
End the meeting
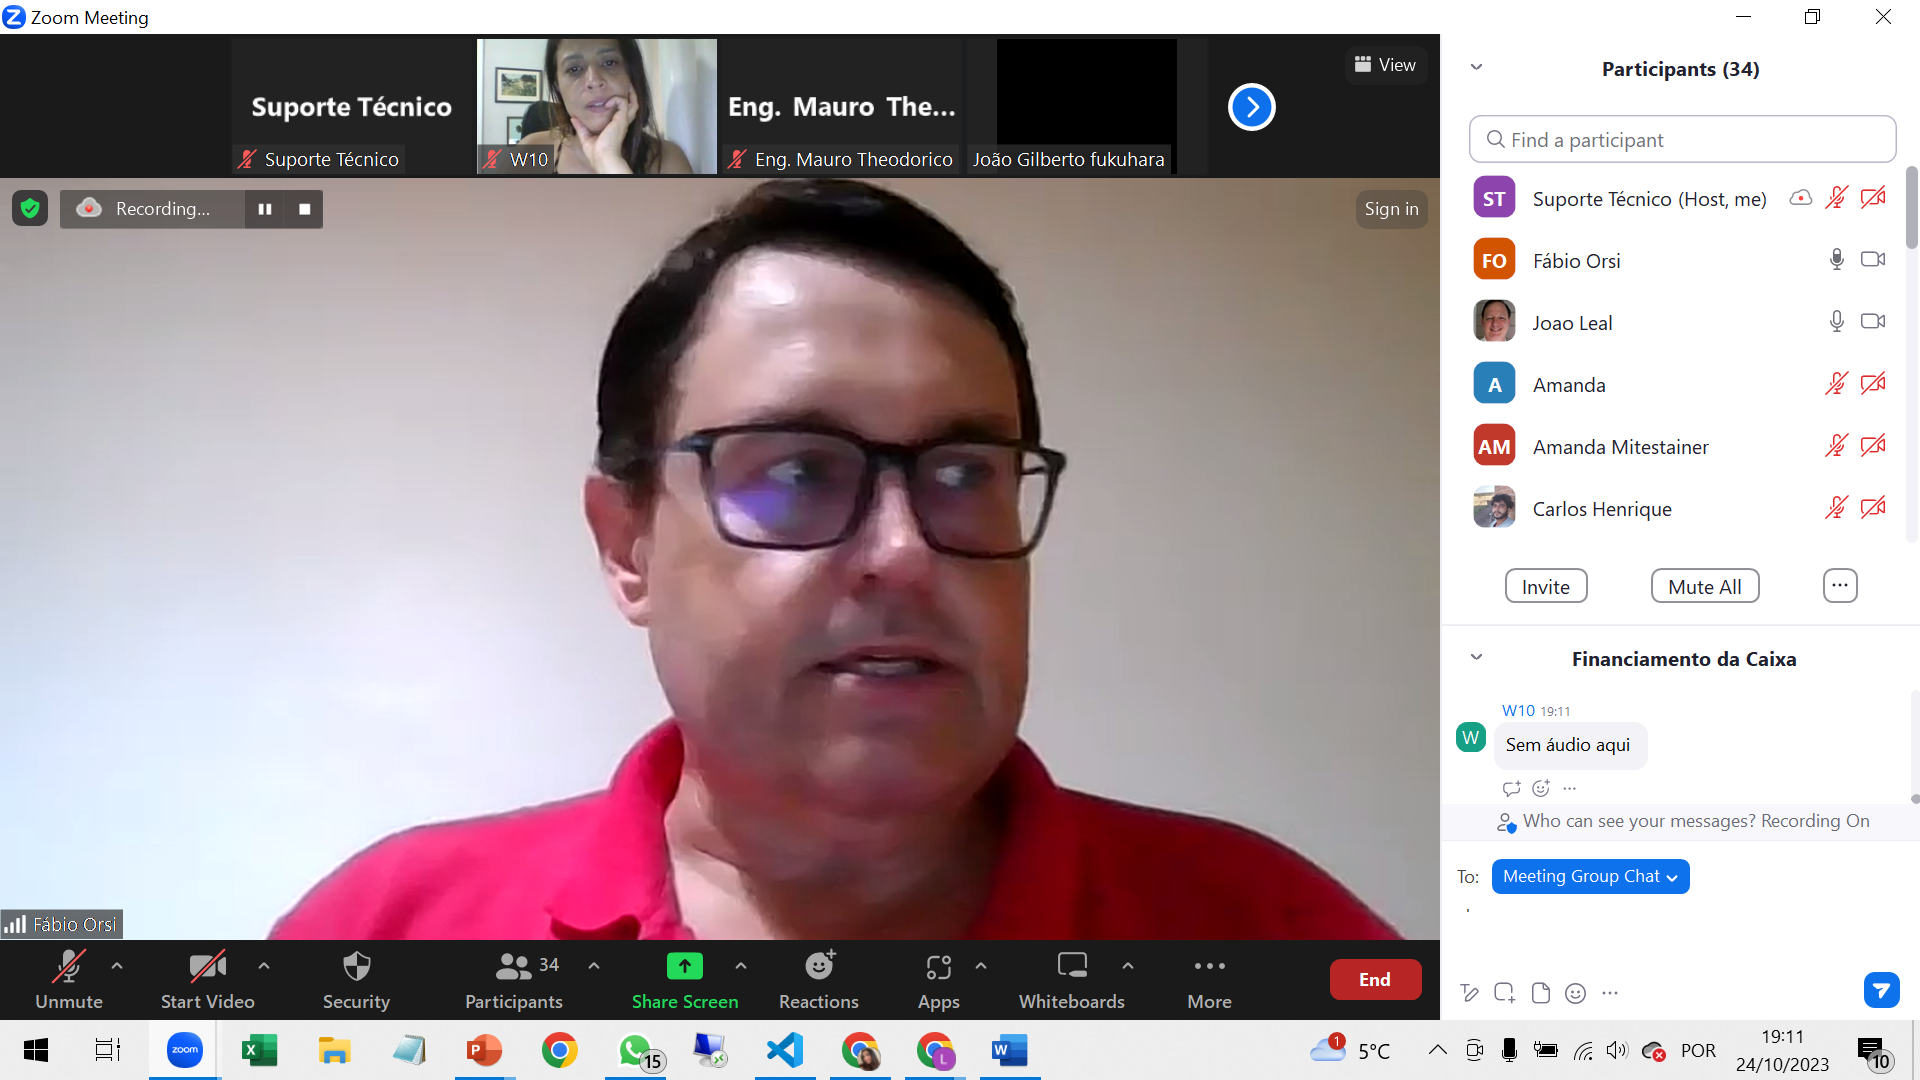[x=1375, y=980]
